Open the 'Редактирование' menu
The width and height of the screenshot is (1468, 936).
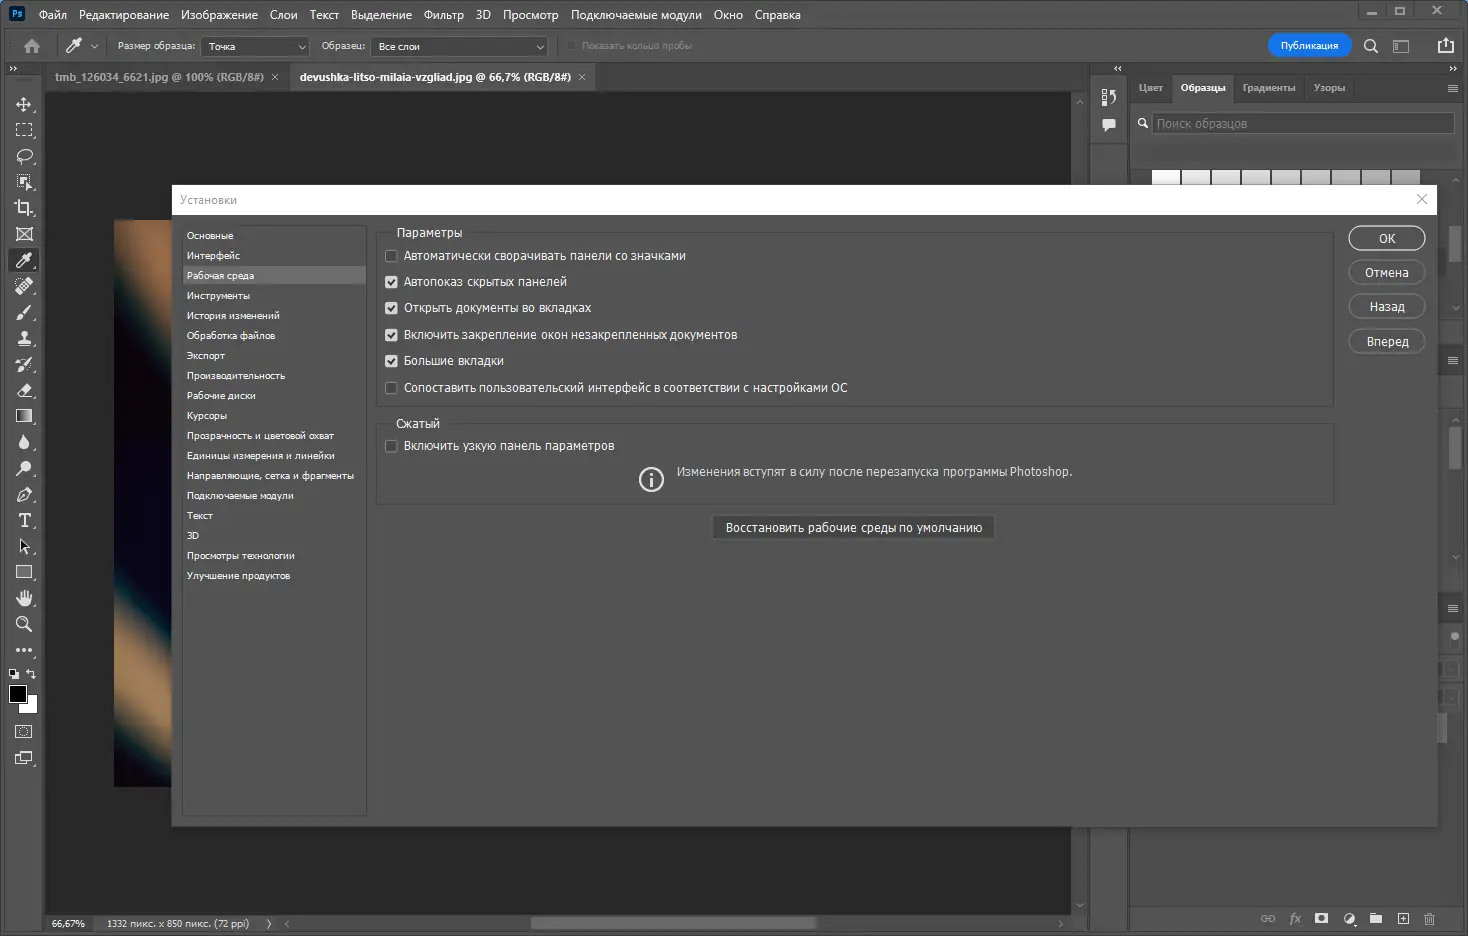[124, 15]
